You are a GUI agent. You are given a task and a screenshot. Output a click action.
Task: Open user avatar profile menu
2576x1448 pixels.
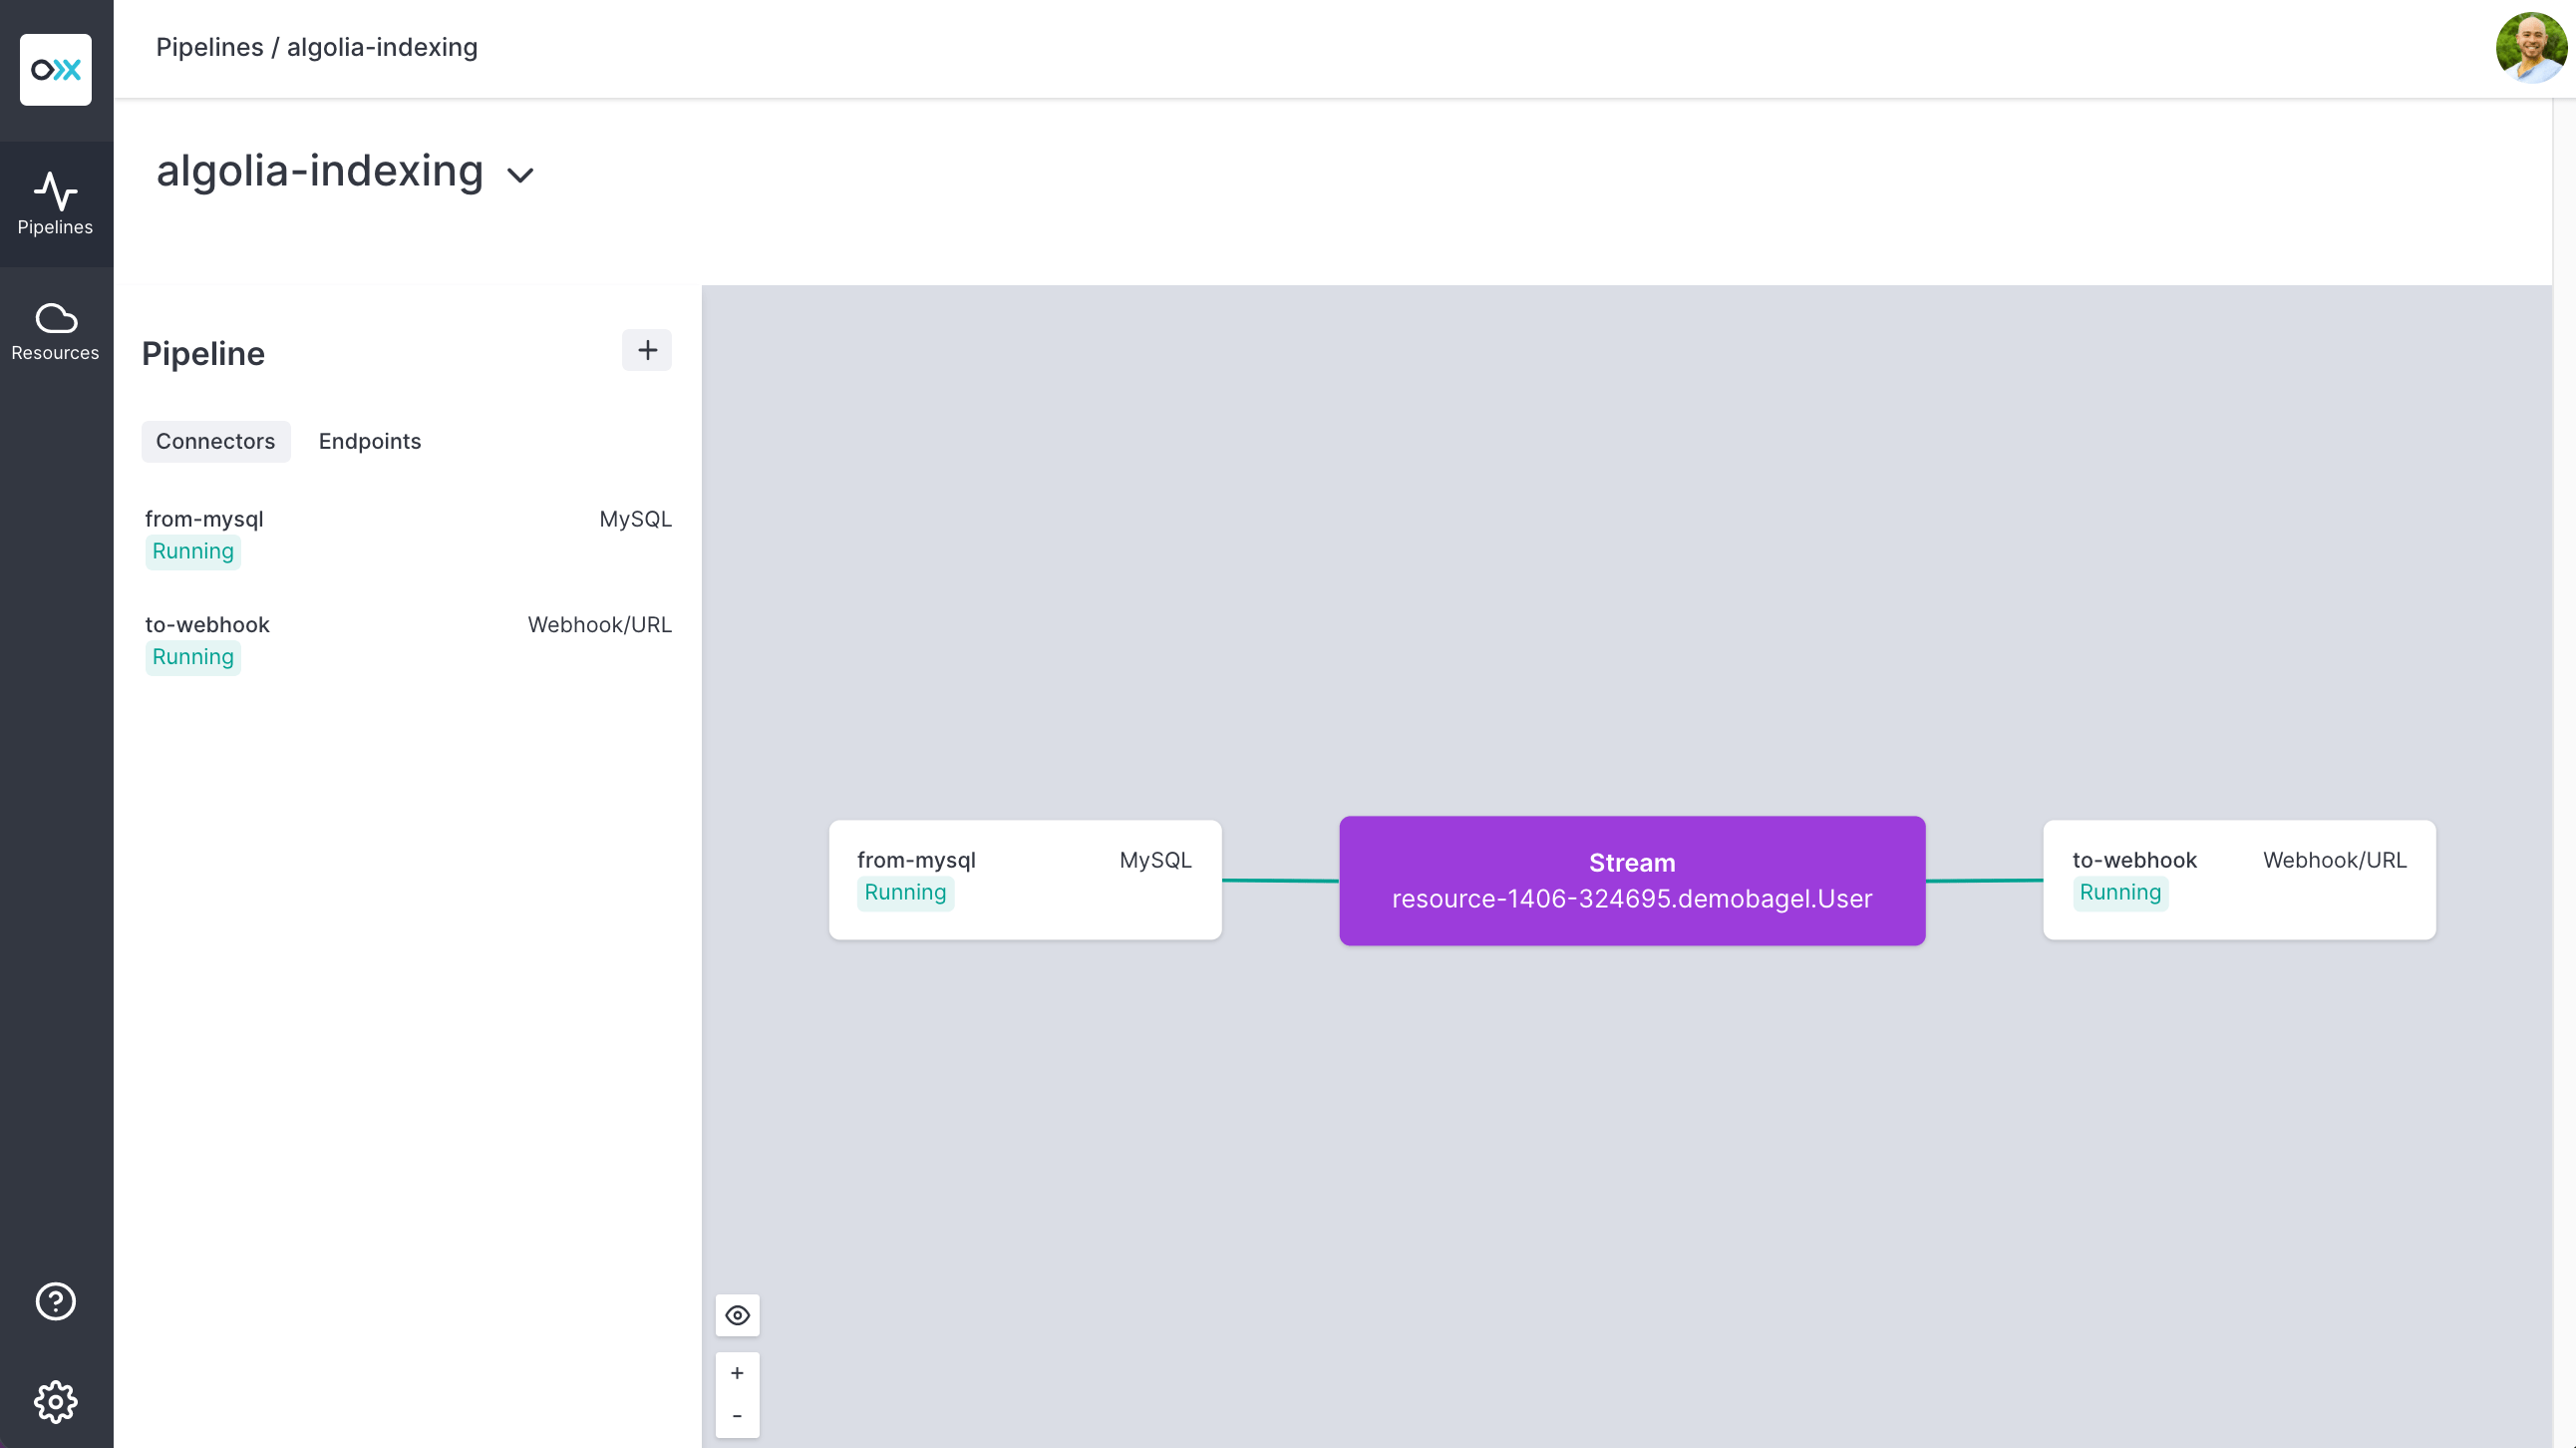coord(2530,47)
